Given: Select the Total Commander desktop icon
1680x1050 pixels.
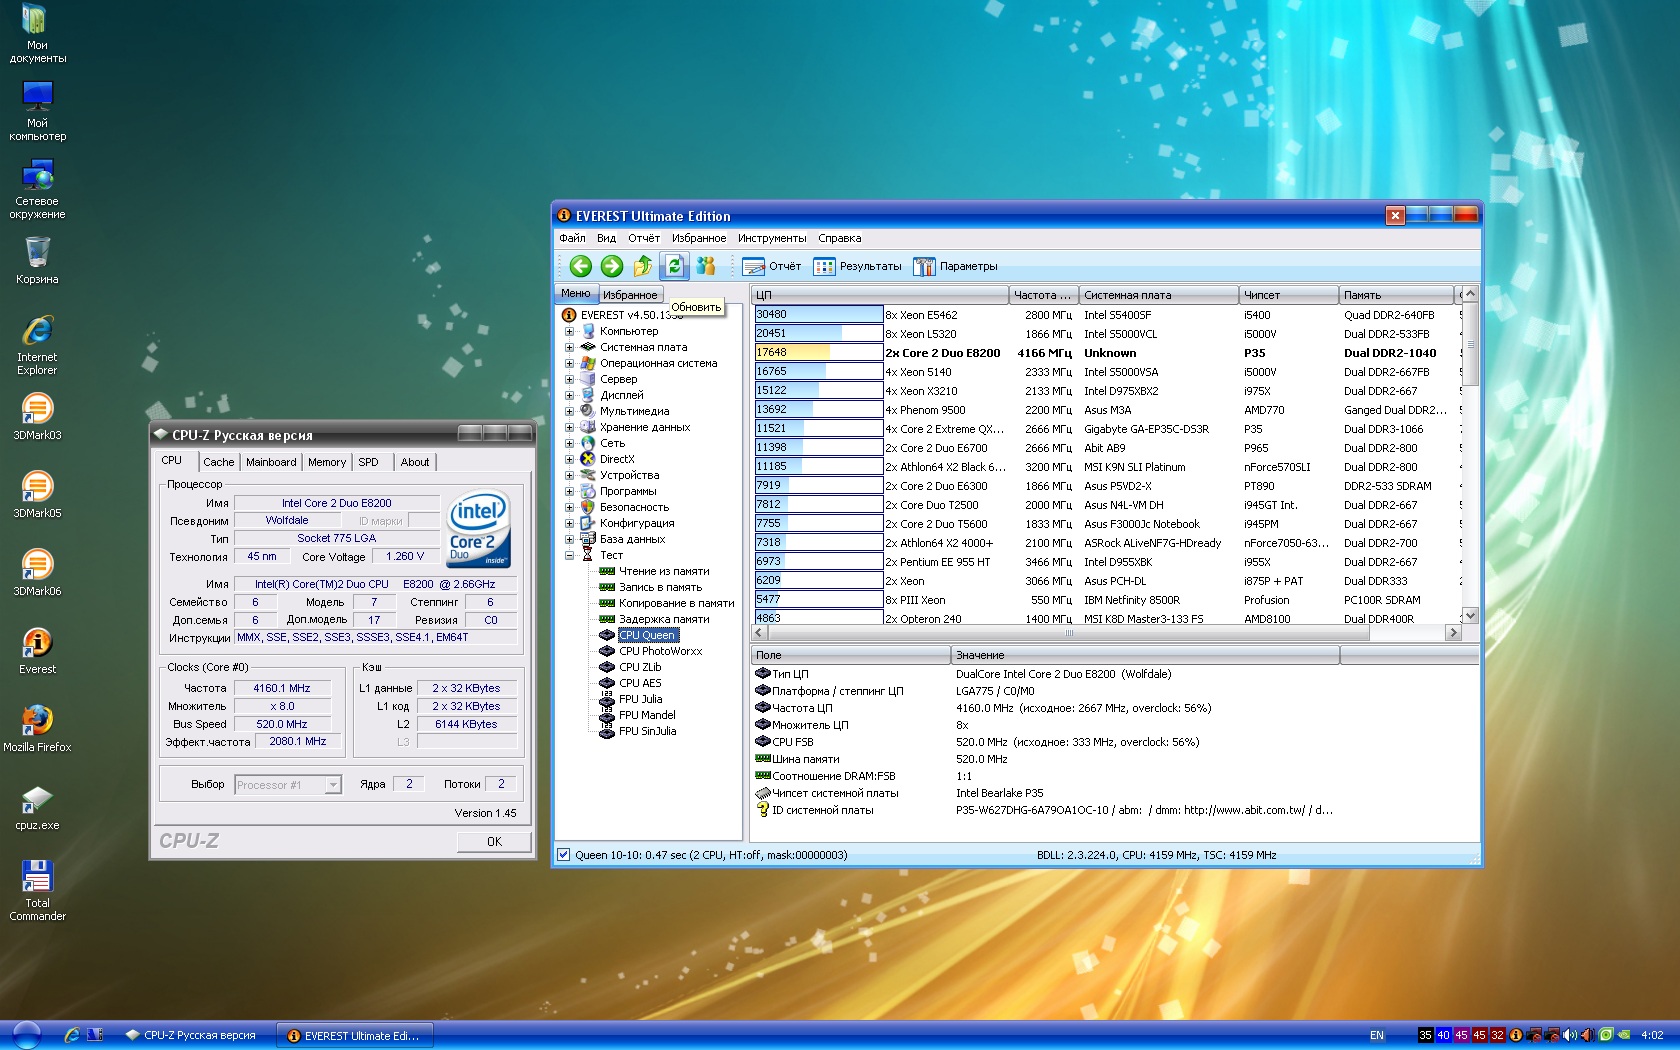Looking at the screenshot, I should tap(37, 890).
